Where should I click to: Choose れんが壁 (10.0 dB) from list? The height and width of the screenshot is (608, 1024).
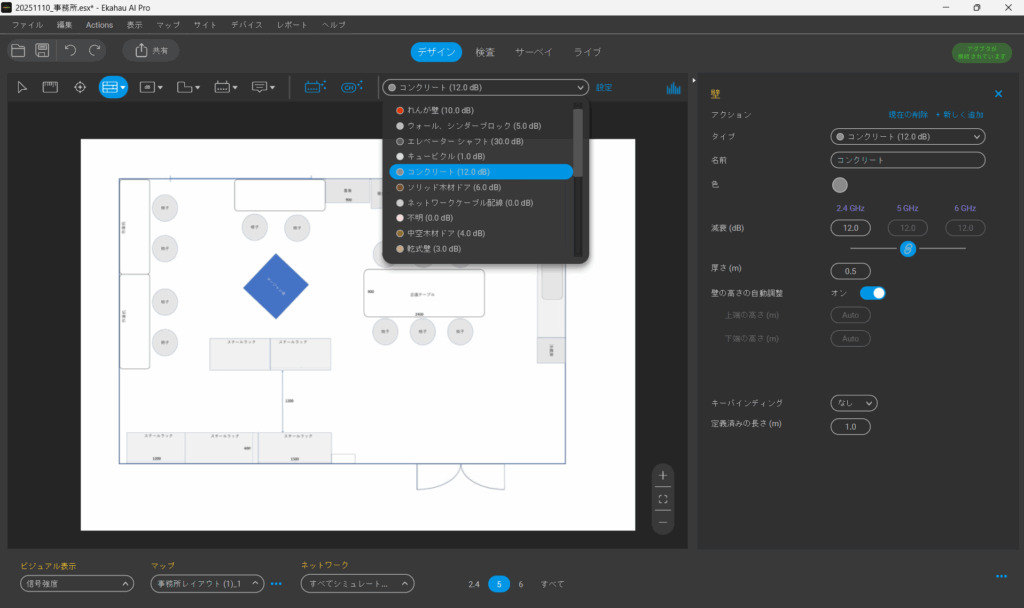[x=440, y=110]
